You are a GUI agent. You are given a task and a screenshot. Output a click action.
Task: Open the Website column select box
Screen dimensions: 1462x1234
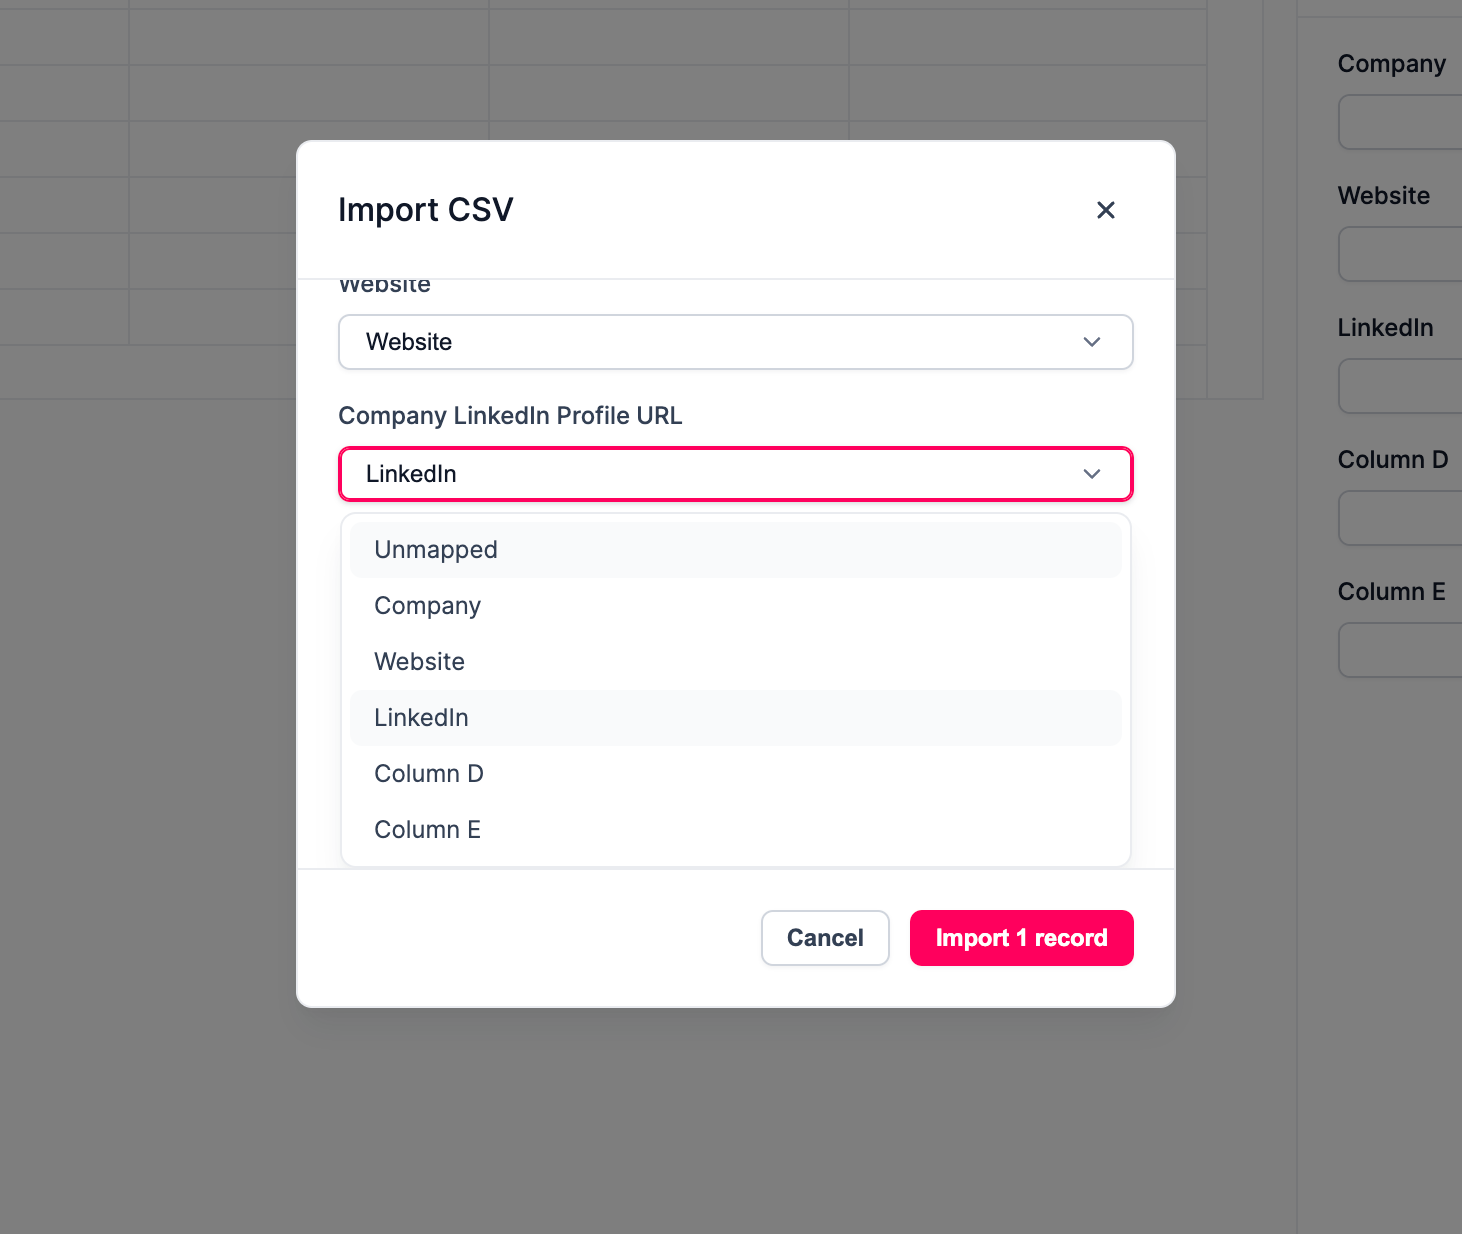click(x=735, y=342)
